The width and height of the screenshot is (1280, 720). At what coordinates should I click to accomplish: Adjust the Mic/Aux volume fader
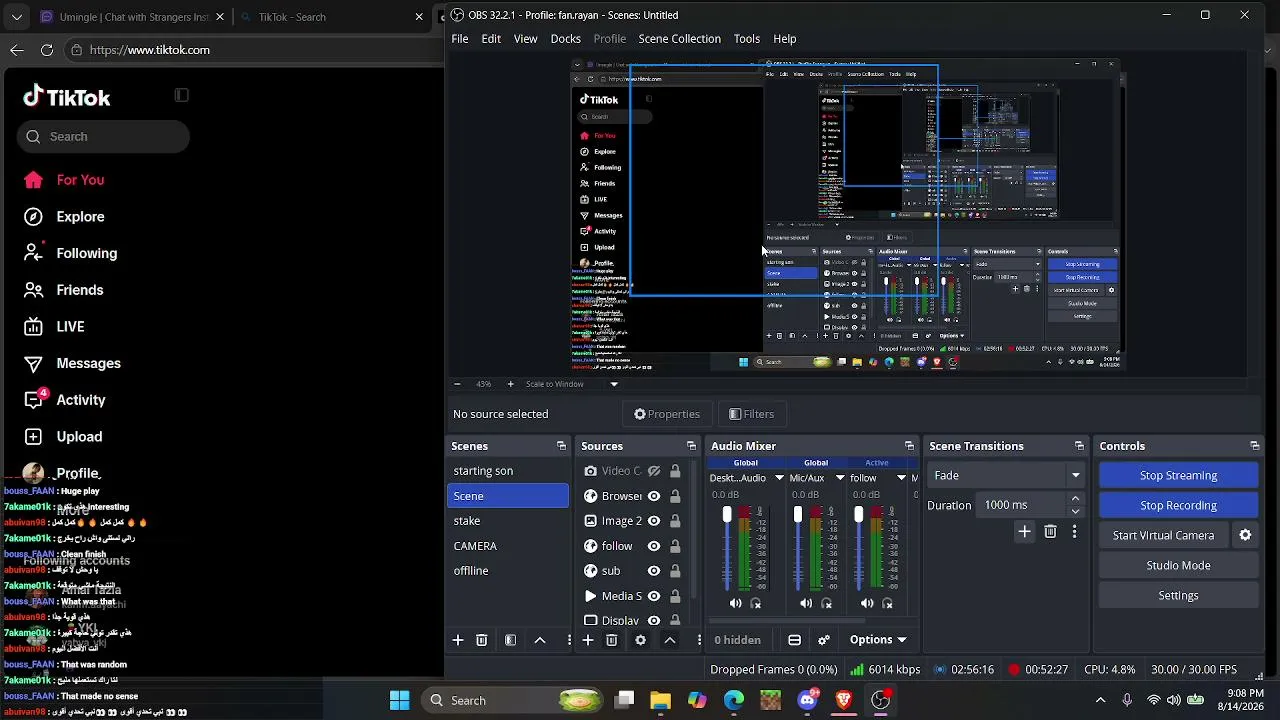pos(797,515)
